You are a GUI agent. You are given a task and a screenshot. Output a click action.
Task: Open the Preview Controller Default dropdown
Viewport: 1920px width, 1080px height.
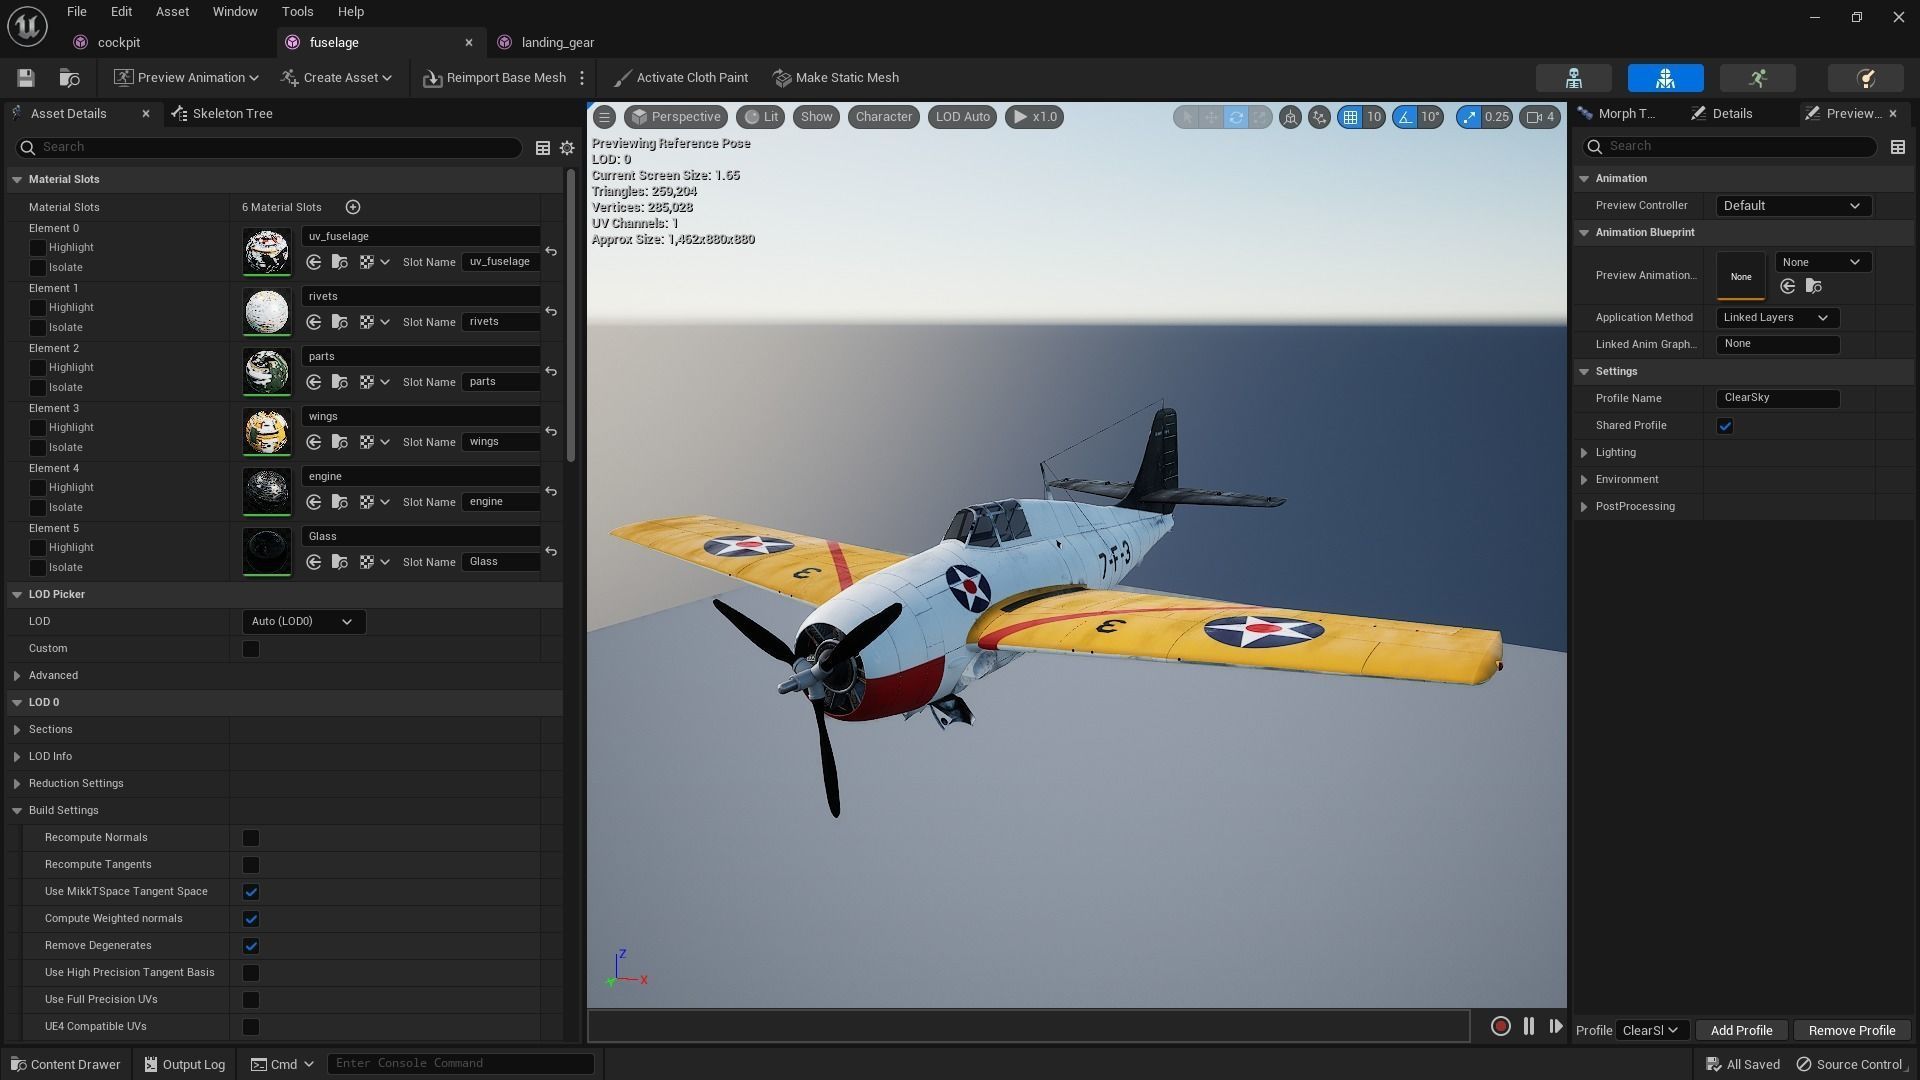tap(1791, 206)
